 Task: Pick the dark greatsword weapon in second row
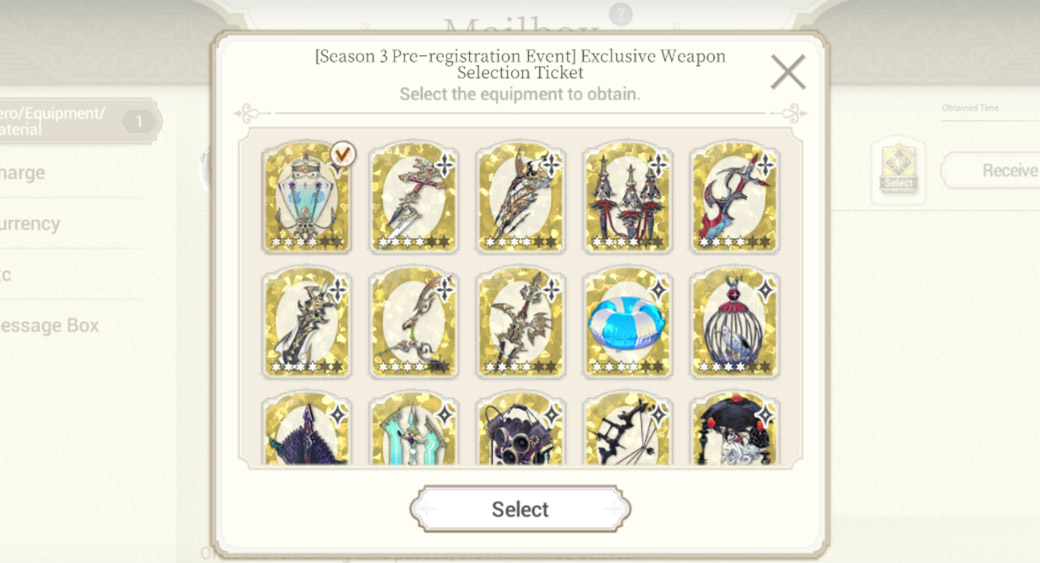pyautogui.click(x=306, y=323)
